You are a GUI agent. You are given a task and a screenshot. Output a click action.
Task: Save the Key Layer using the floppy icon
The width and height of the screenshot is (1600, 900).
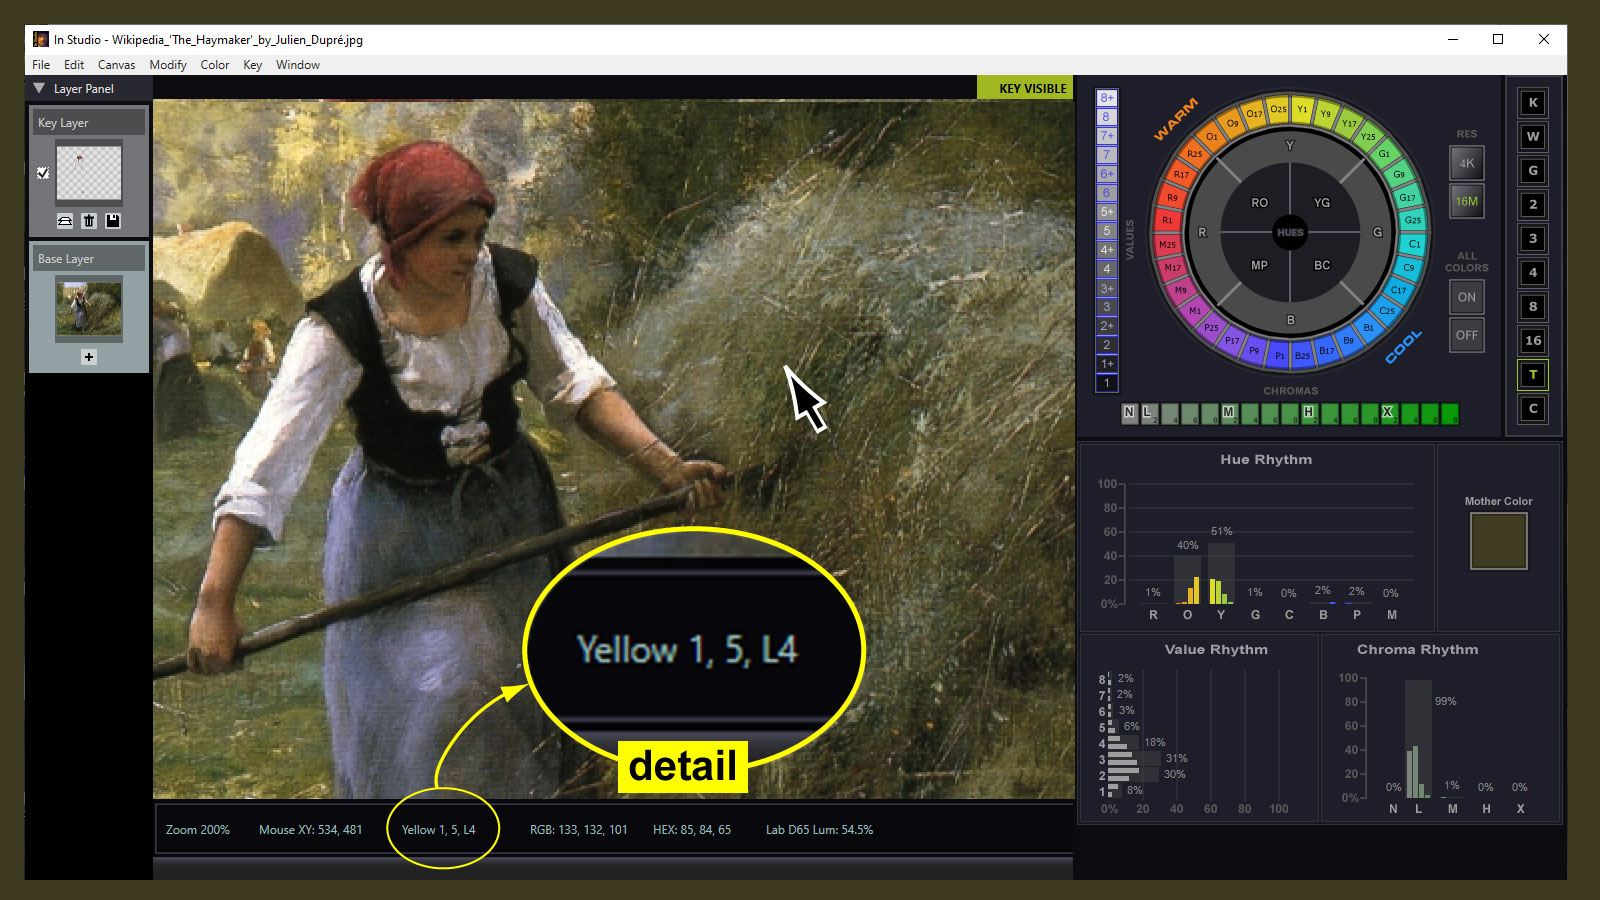pyautogui.click(x=113, y=221)
